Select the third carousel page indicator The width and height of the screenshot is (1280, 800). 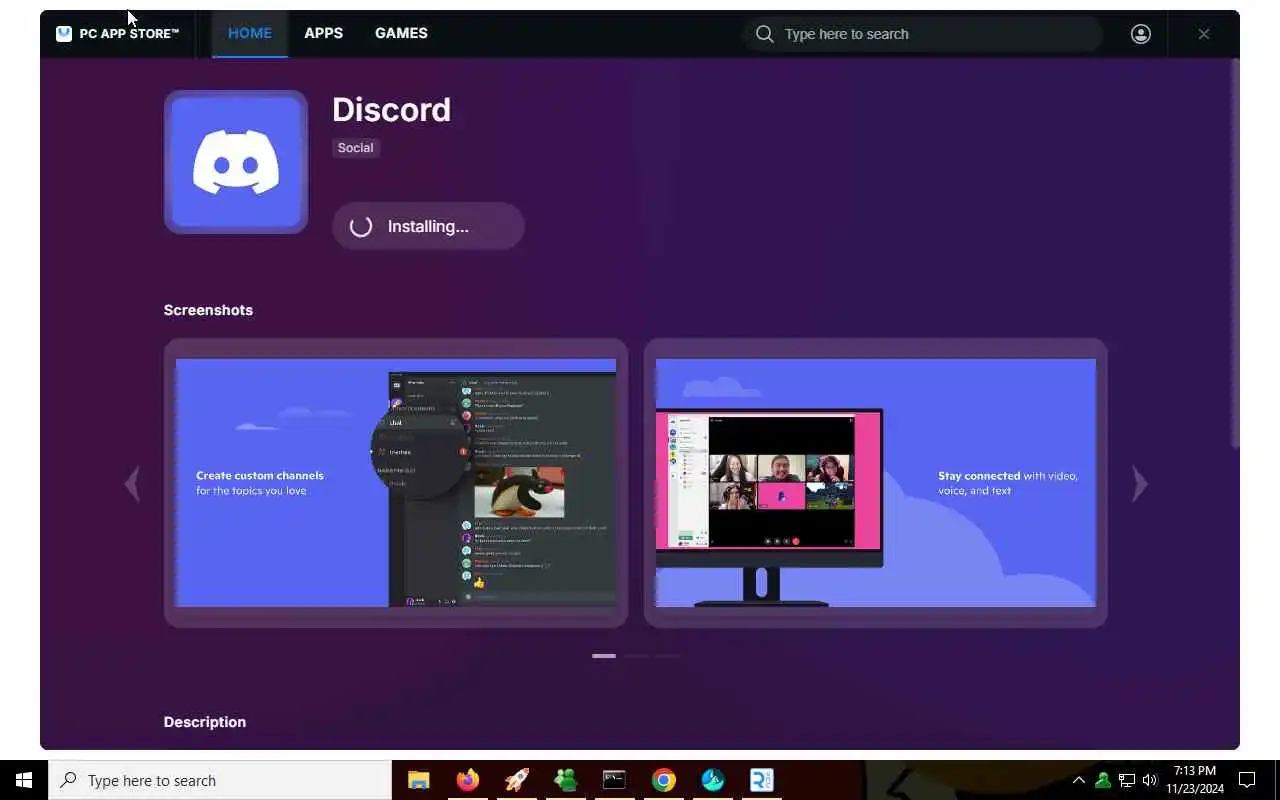tap(668, 656)
